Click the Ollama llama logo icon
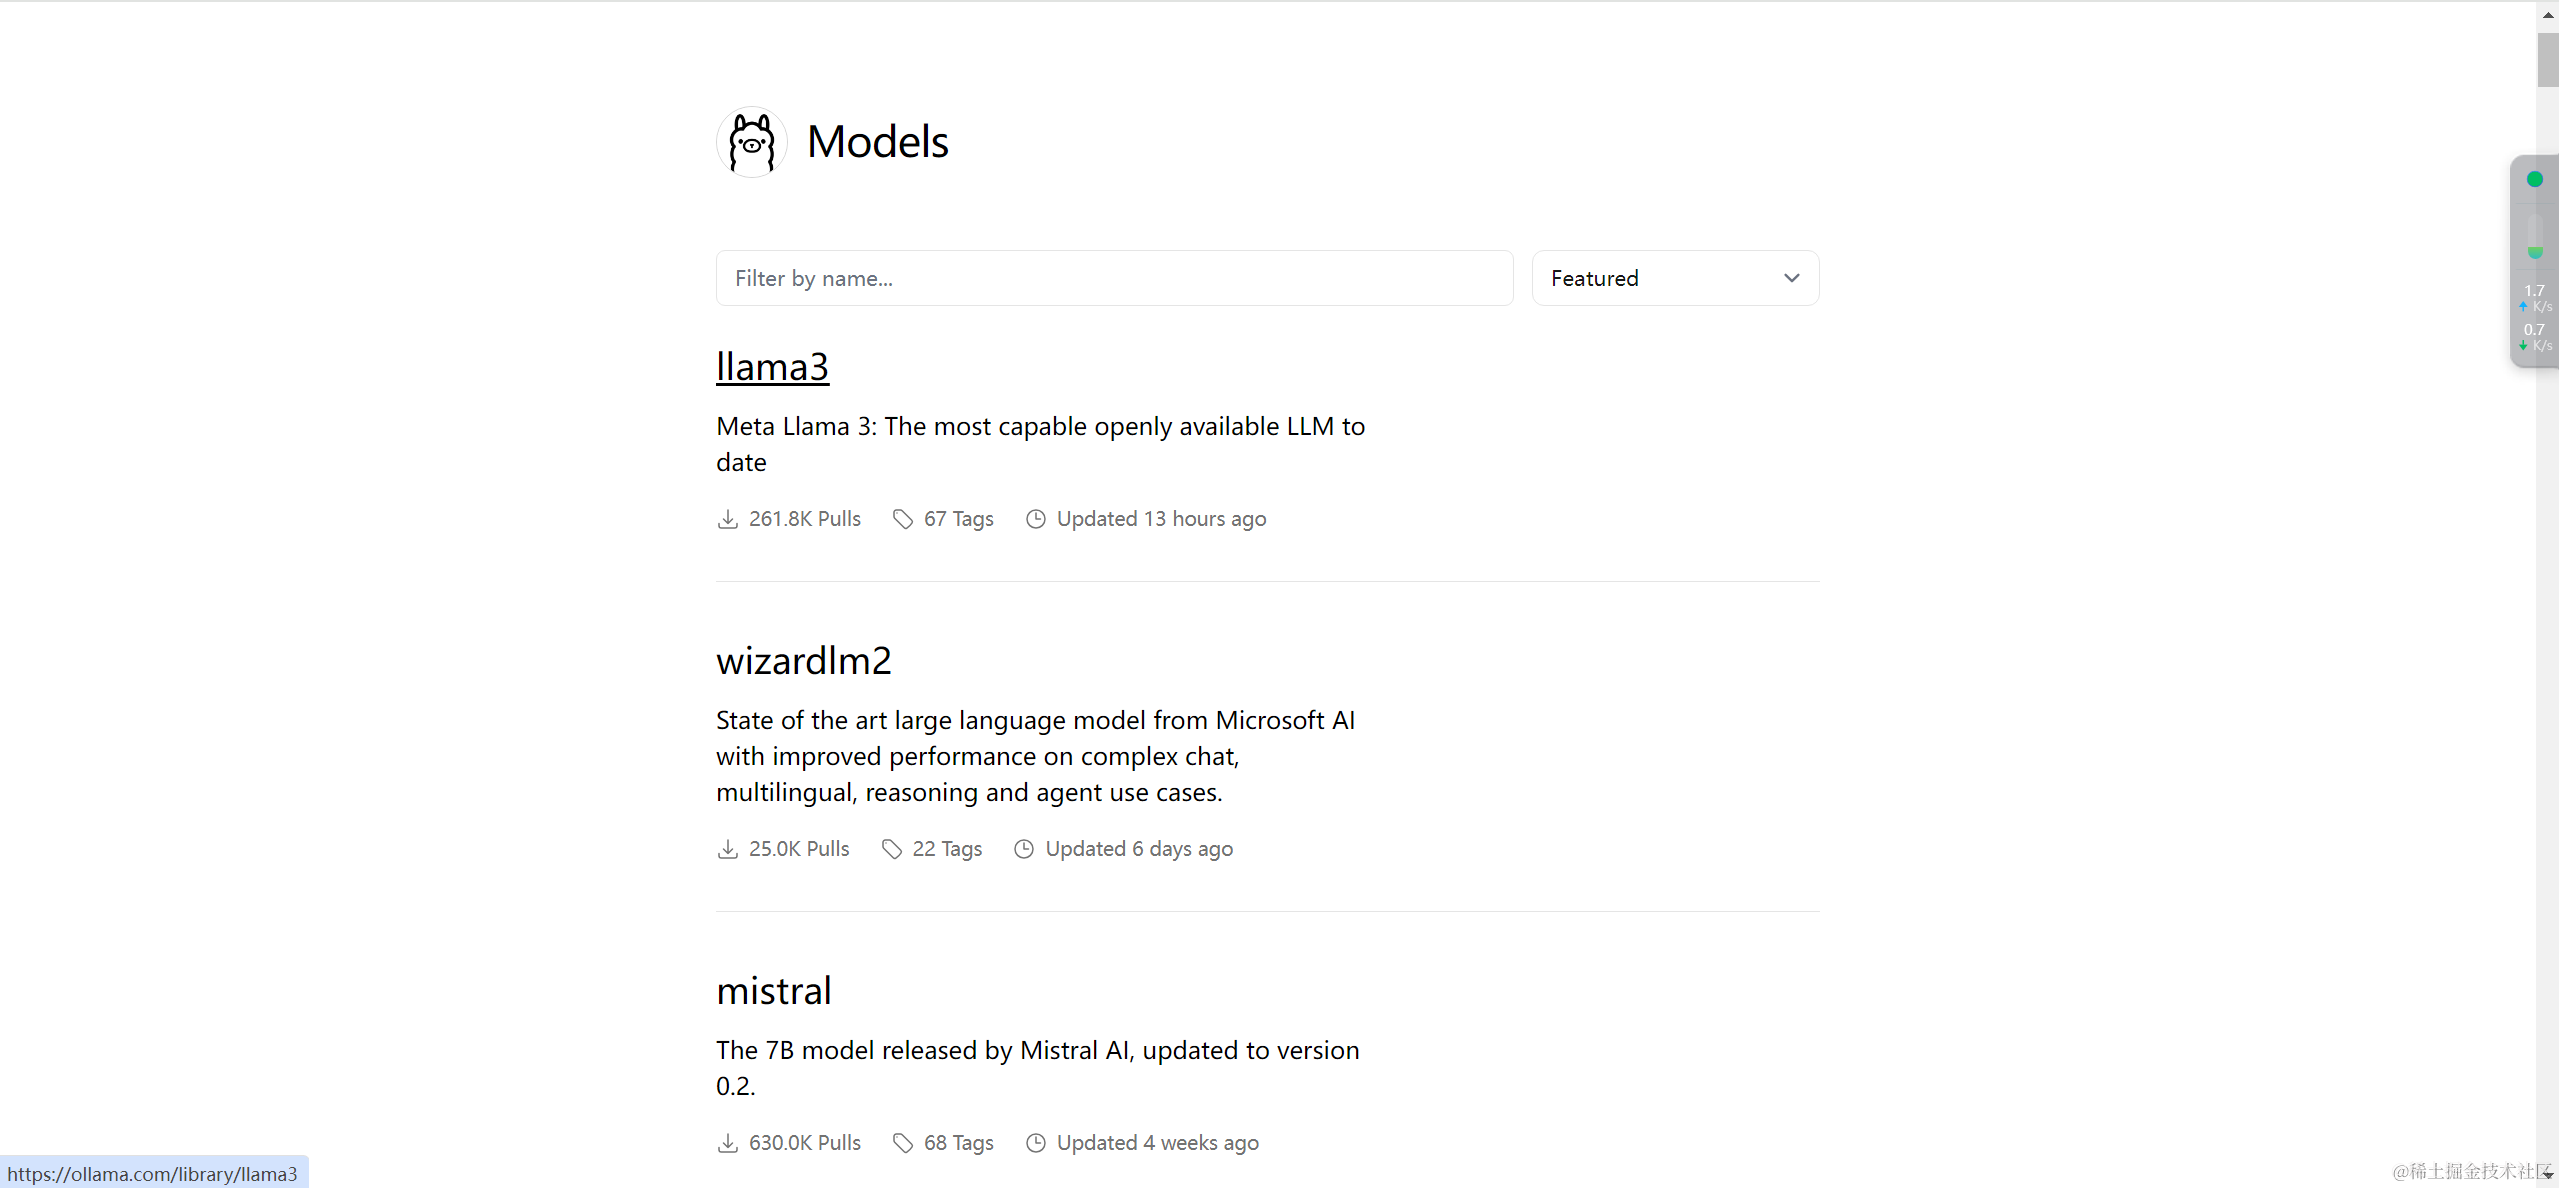The image size is (2559, 1188). click(751, 142)
